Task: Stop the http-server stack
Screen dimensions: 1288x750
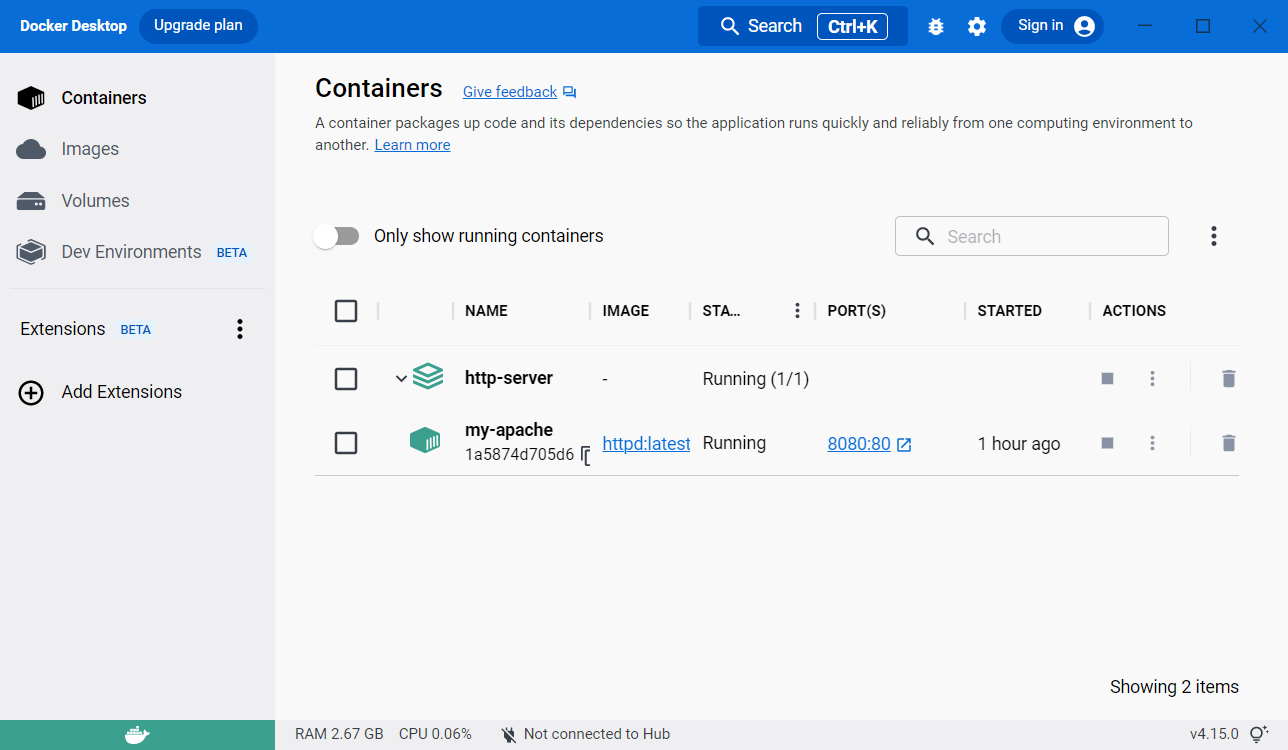Action: coord(1107,379)
